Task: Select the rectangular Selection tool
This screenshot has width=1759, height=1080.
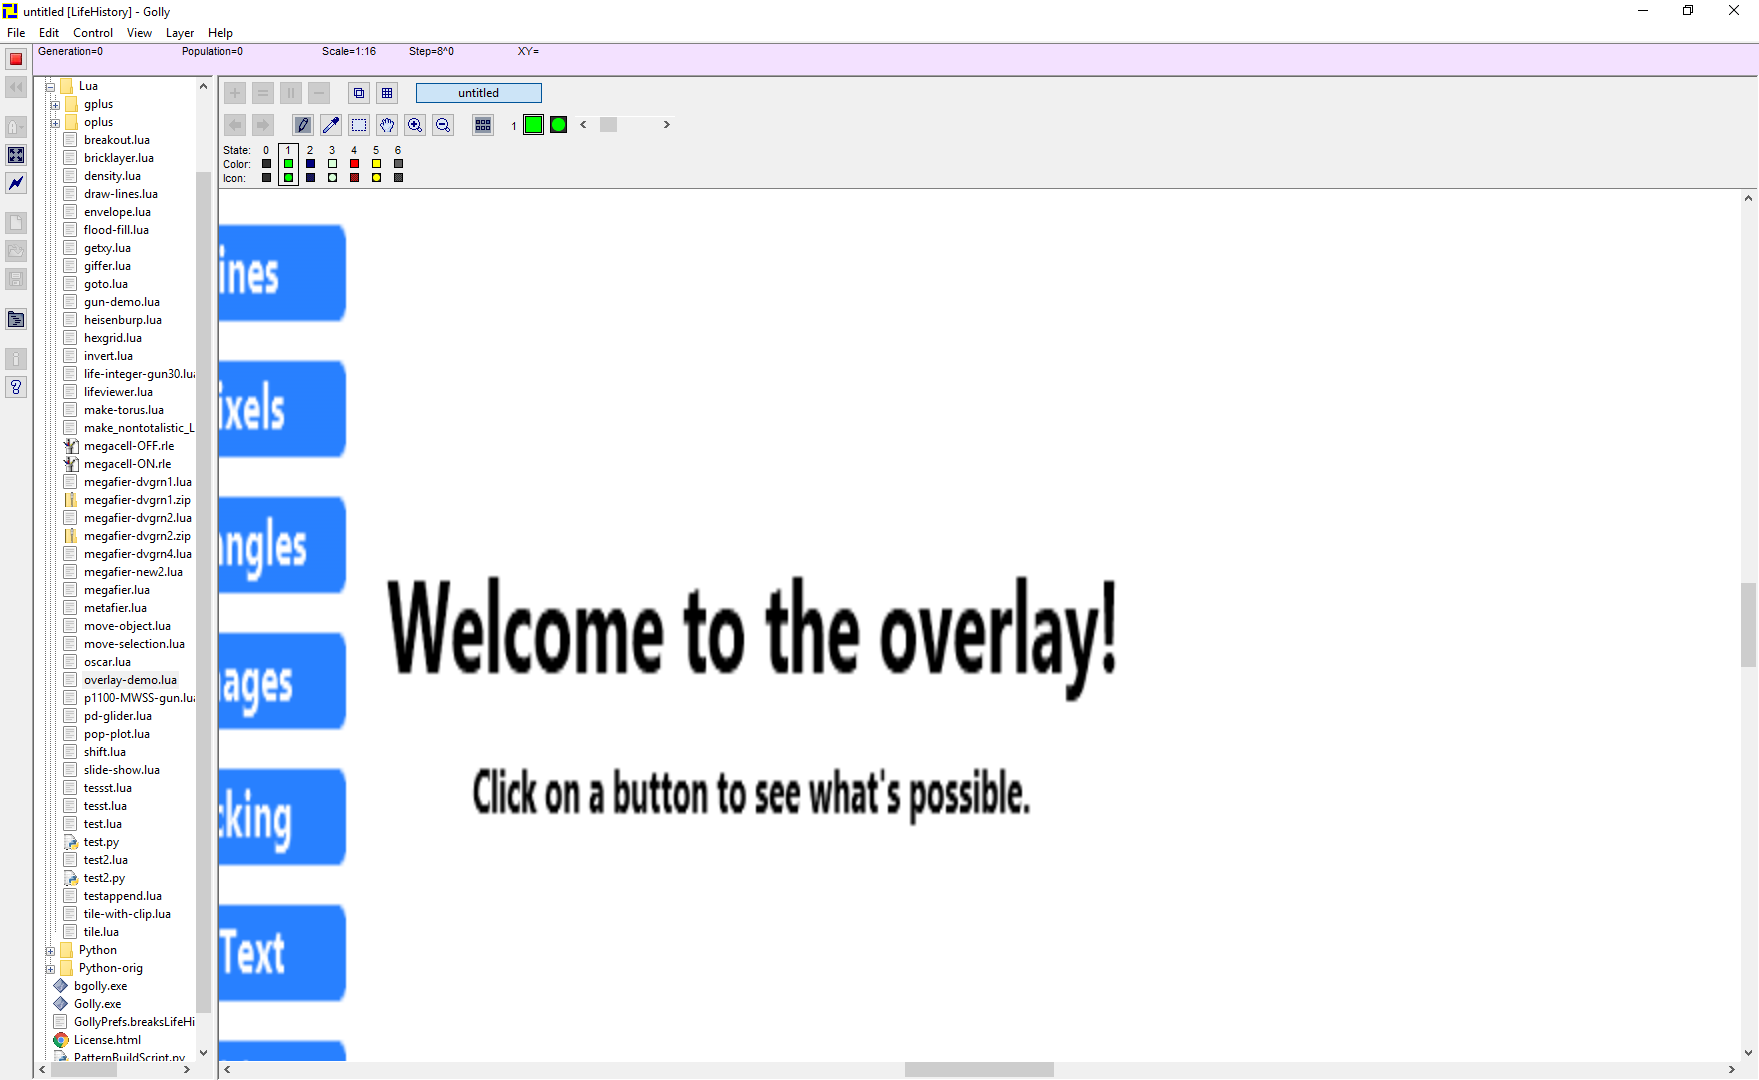Action: pos(359,125)
